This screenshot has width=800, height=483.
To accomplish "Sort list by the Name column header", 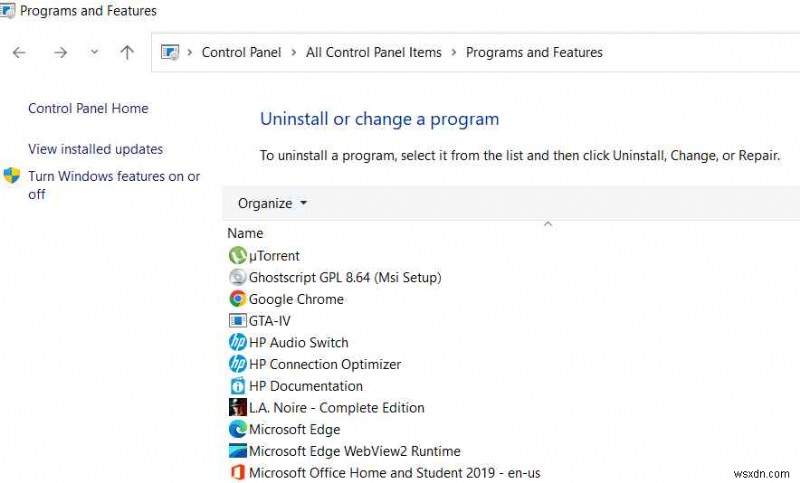I will coord(245,233).
